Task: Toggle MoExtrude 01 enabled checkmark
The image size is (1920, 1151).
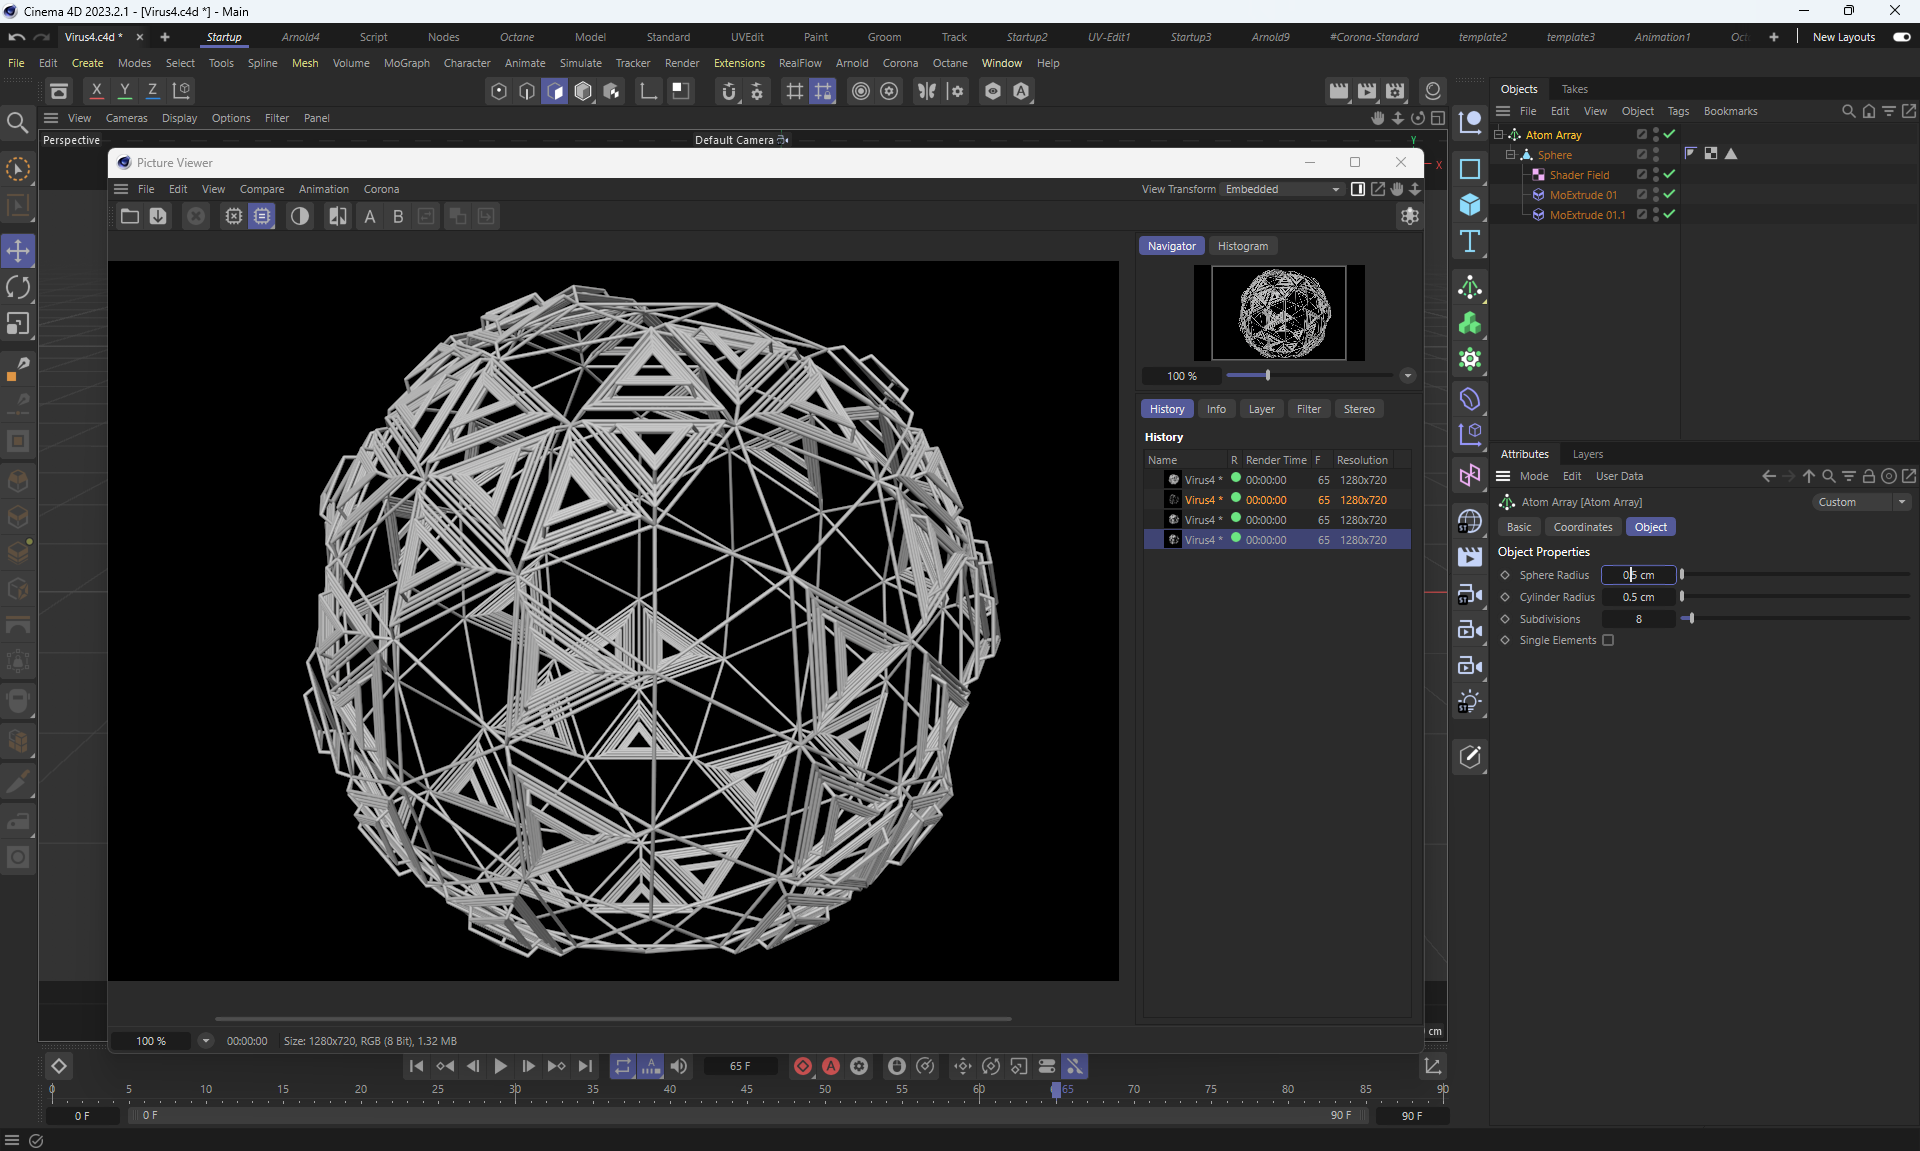Action: tap(1669, 194)
